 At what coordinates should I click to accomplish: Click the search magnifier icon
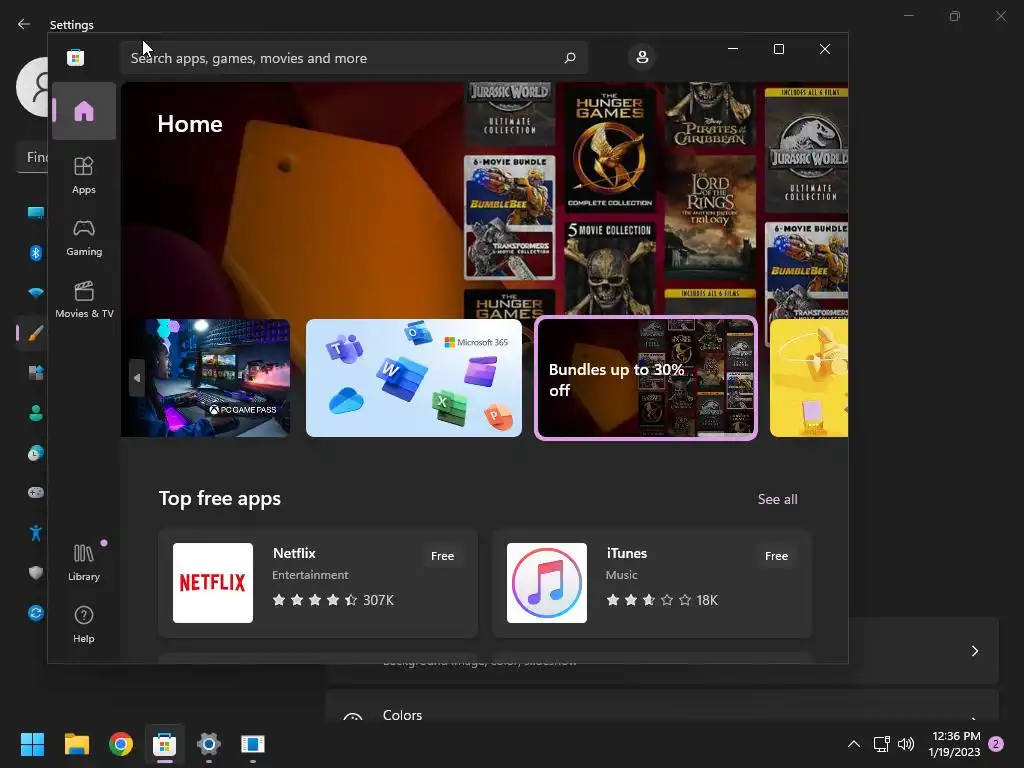(x=569, y=57)
